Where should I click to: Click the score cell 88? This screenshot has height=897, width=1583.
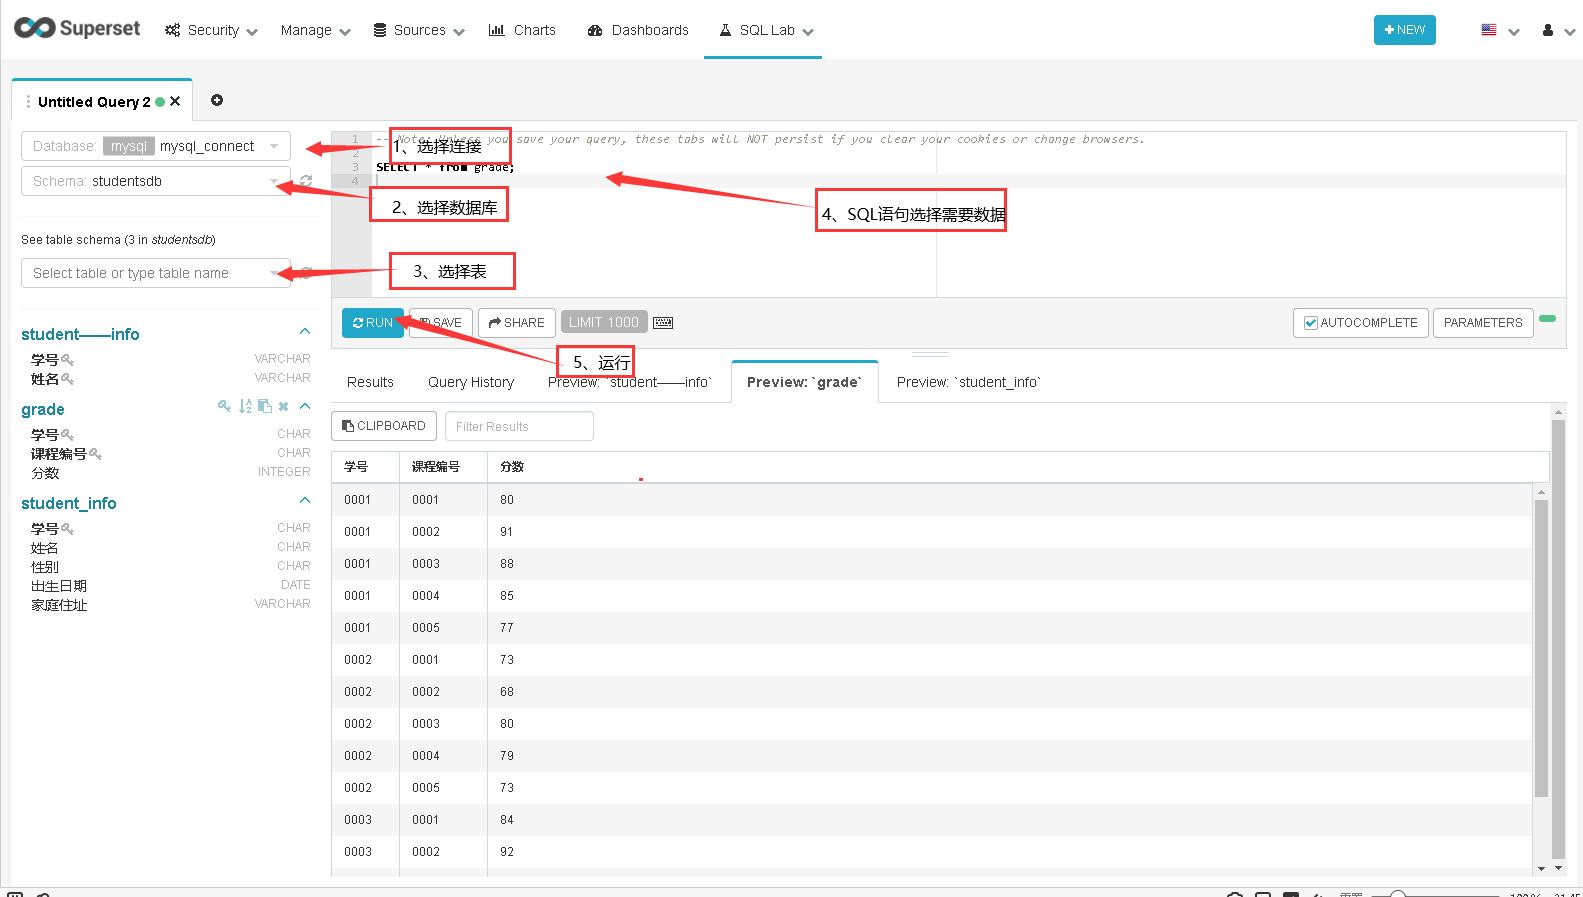tap(507, 564)
